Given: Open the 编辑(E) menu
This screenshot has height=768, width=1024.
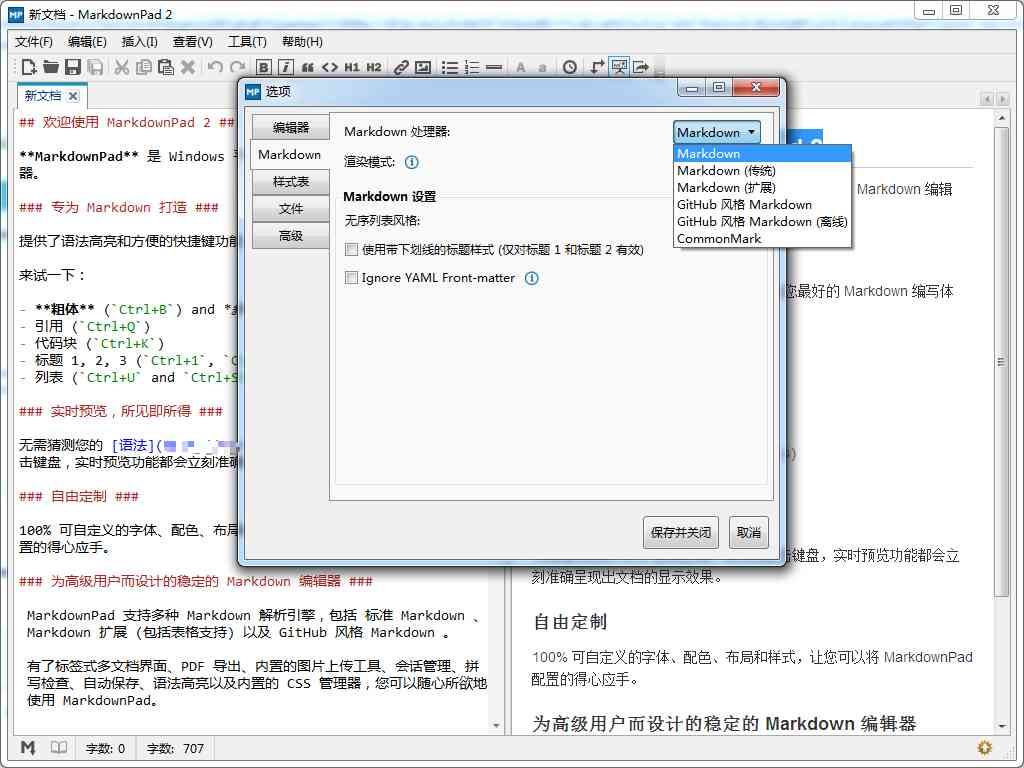Looking at the screenshot, I should tap(87, 42).
